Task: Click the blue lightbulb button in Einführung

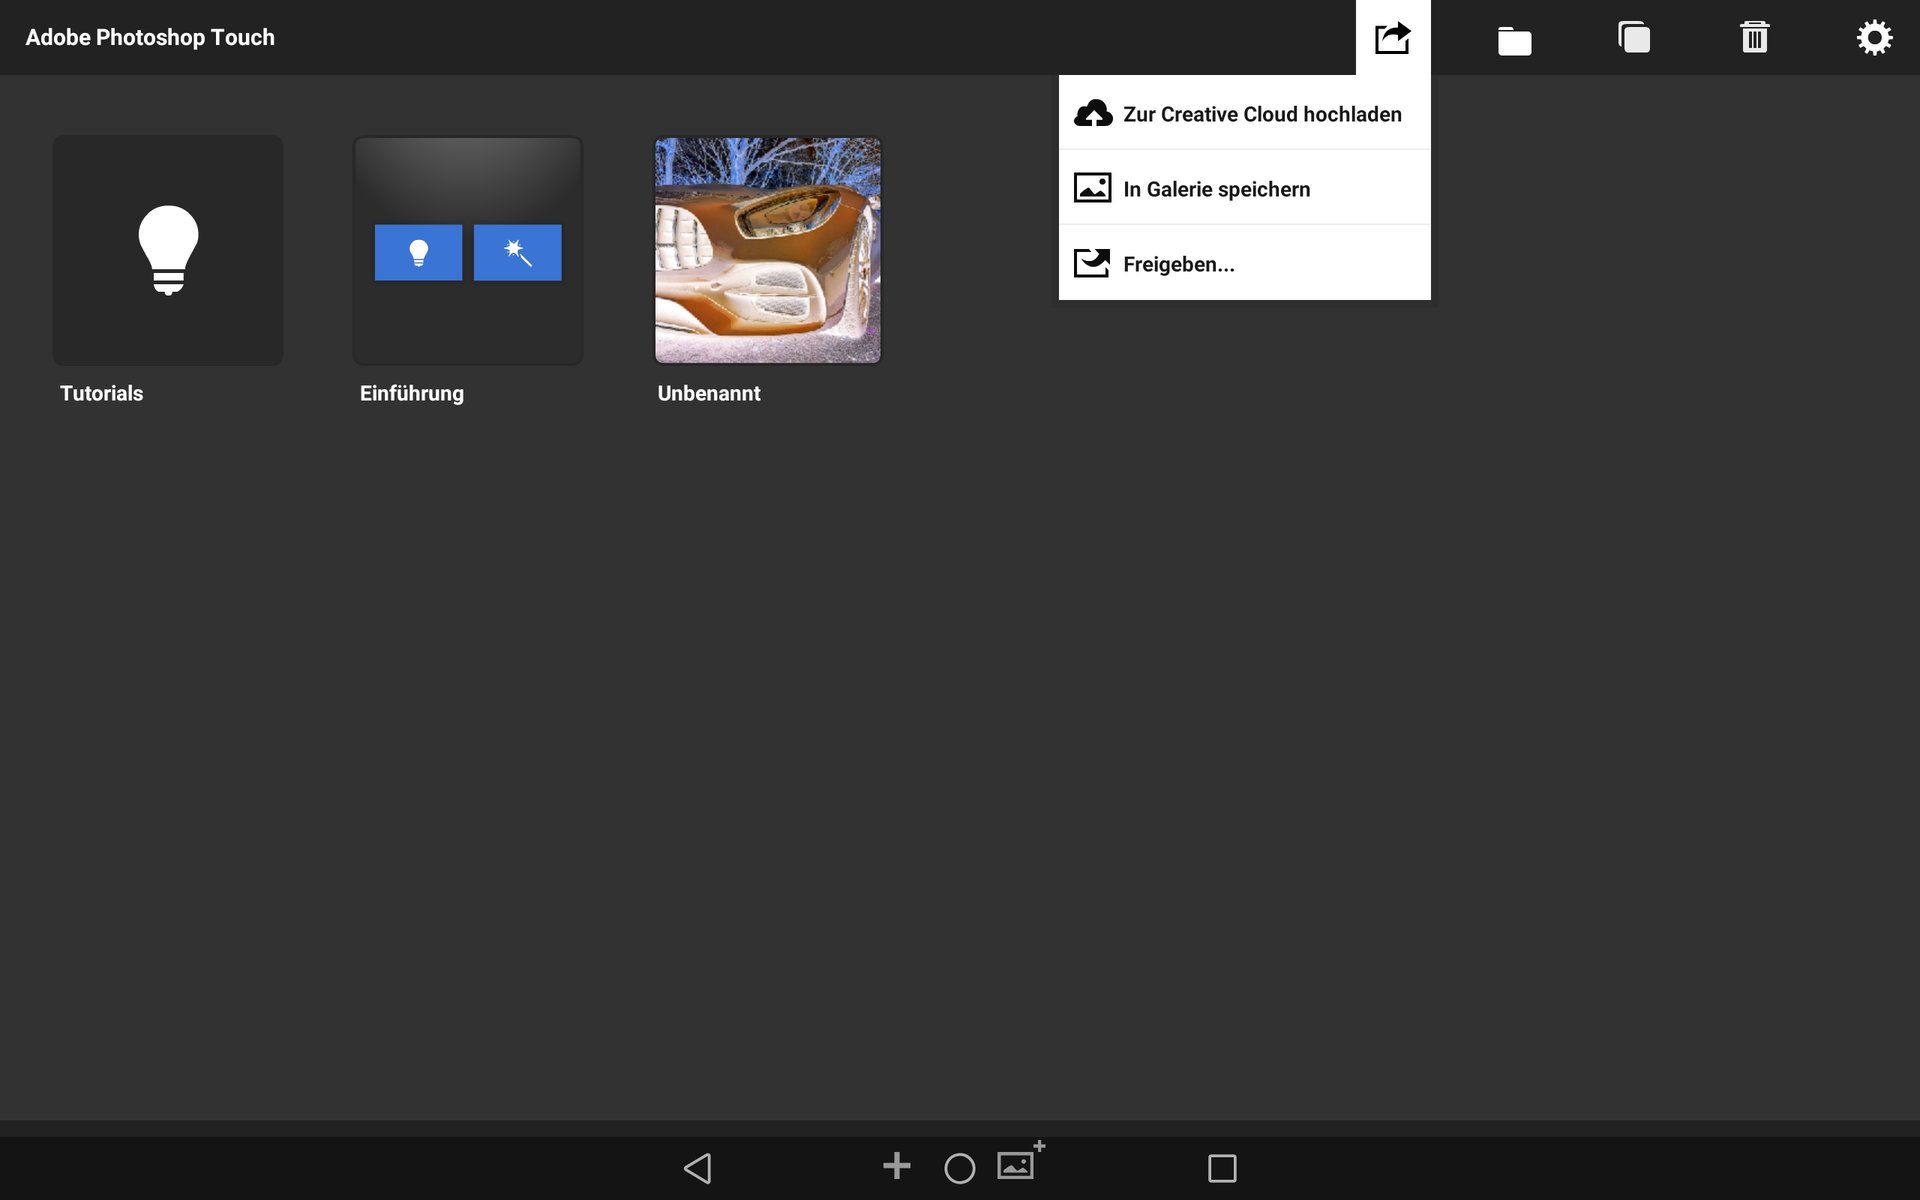Action: tap(418, 252)
